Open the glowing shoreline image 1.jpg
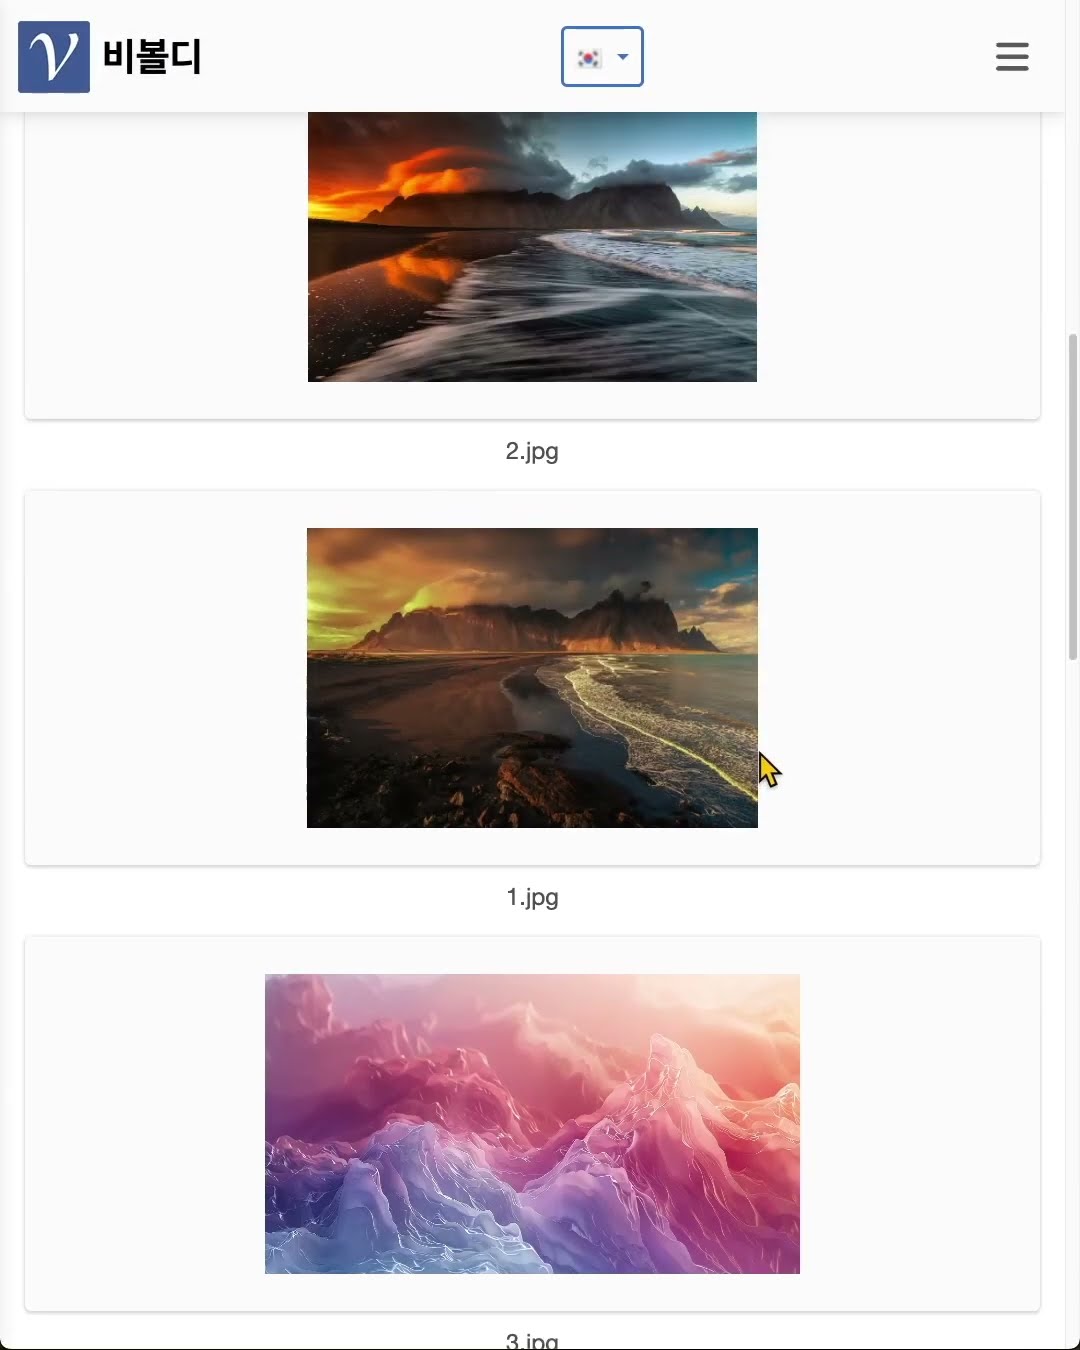This screenshot has height=1350, width=1080. (532, 678)
